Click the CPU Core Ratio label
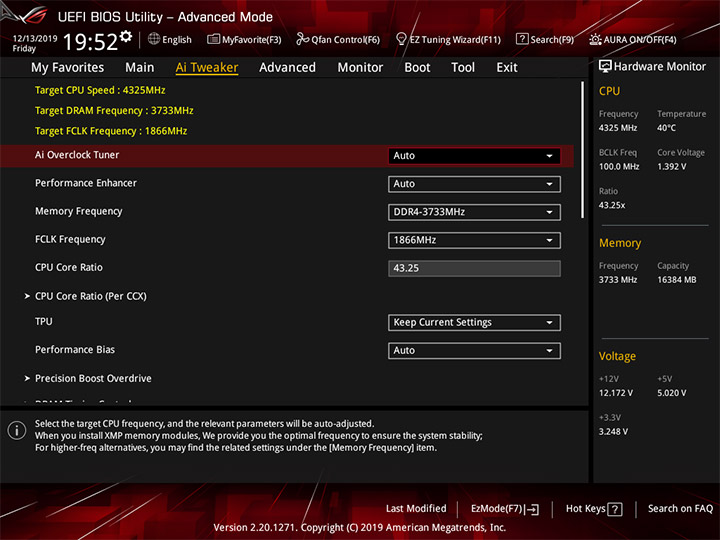 click(x=69, y=267)
